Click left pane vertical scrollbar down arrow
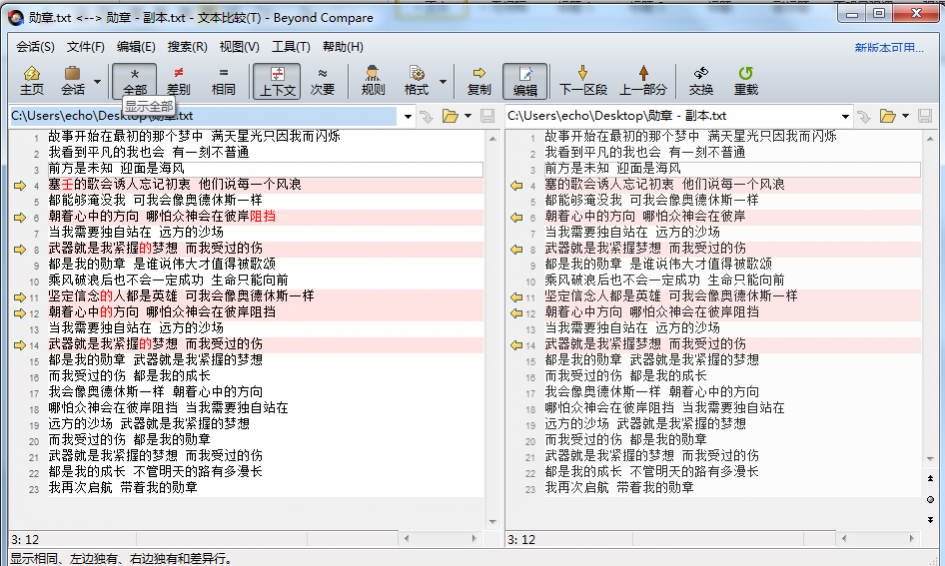The height and width of the screenshot is (566, 945). (492, 521)
